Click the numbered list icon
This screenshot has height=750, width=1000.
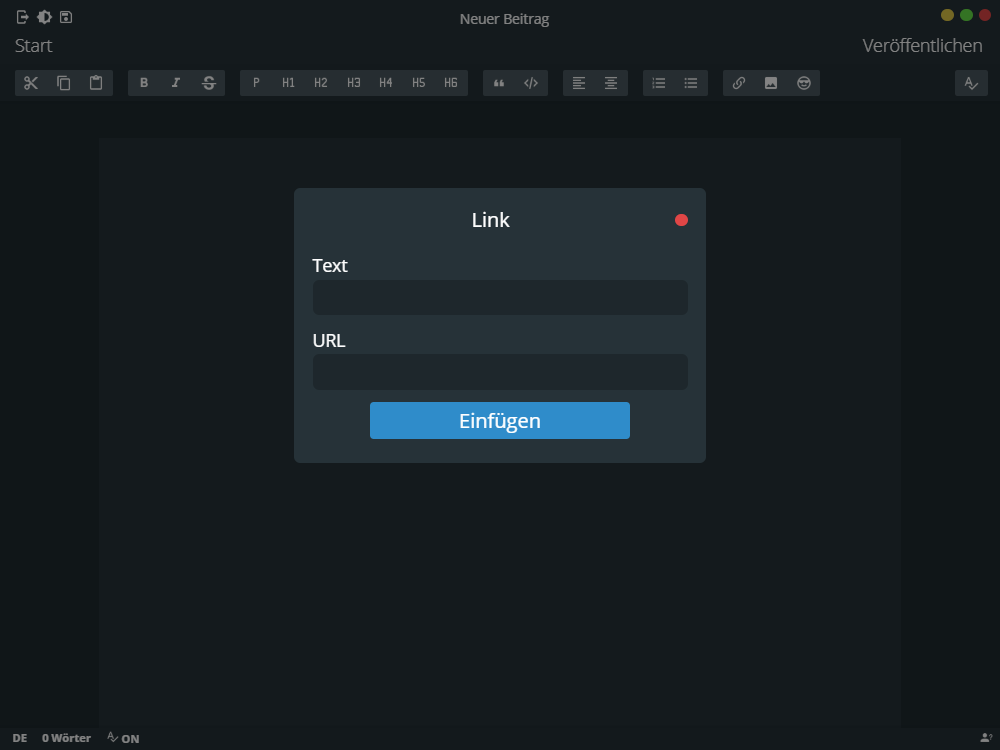click(659, 83)
